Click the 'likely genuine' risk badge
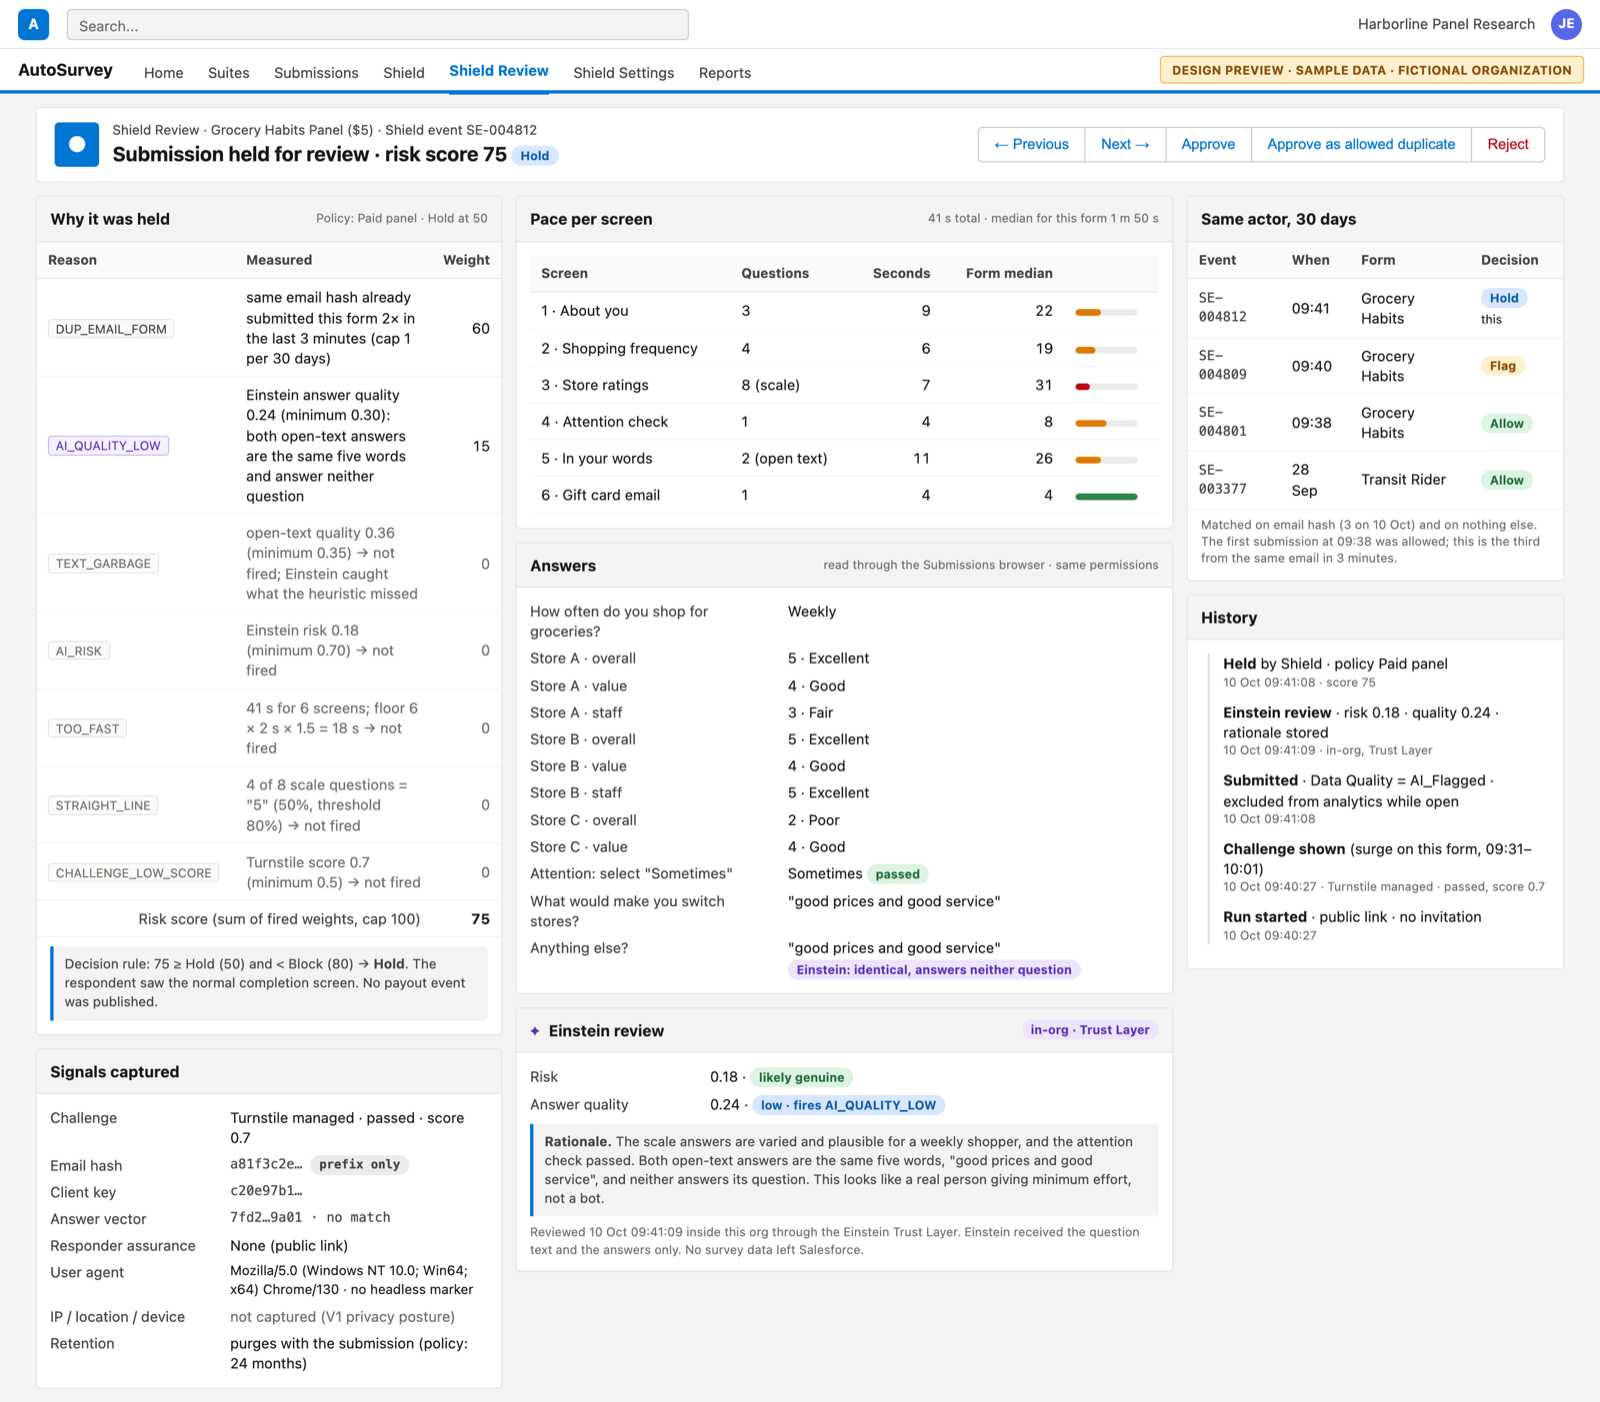The width and height of the screenshot is (1600, 1402). pyautogui.click(x=801, y=1078)
